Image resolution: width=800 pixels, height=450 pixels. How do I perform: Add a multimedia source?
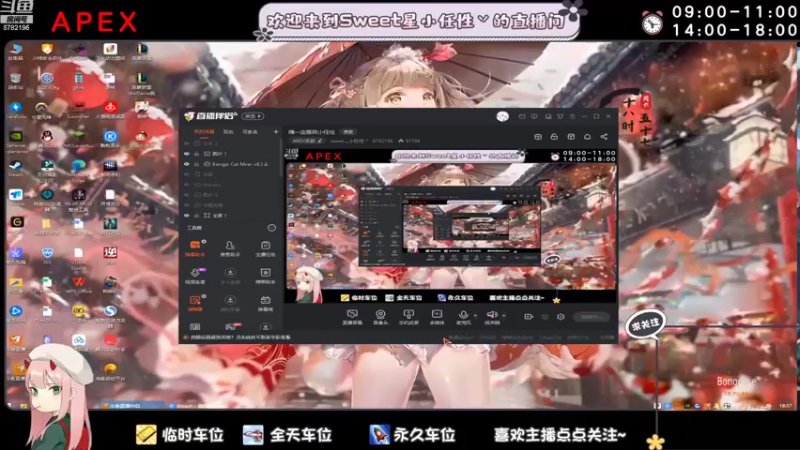click(x=437, y=317)
